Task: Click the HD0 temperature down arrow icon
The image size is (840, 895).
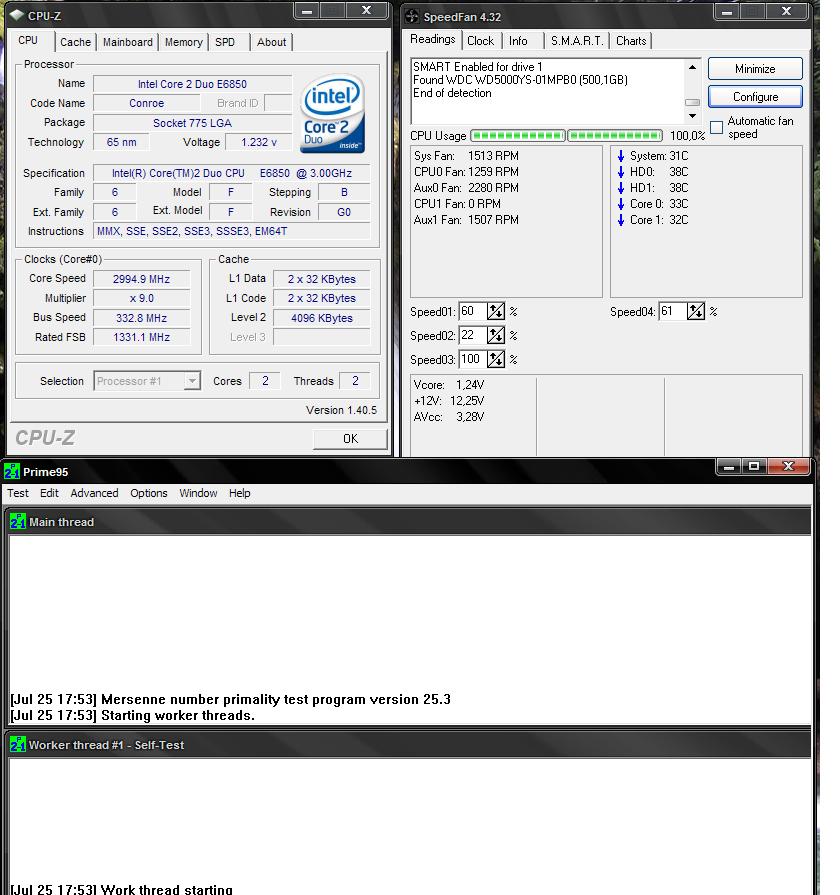Action: pos(621,172)
